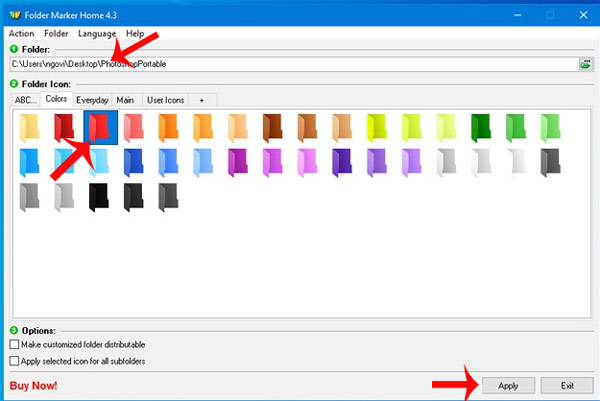This screenshot has height=401, width=600.
Task: Select the dark gray folder ending second row
Action: 550,162
